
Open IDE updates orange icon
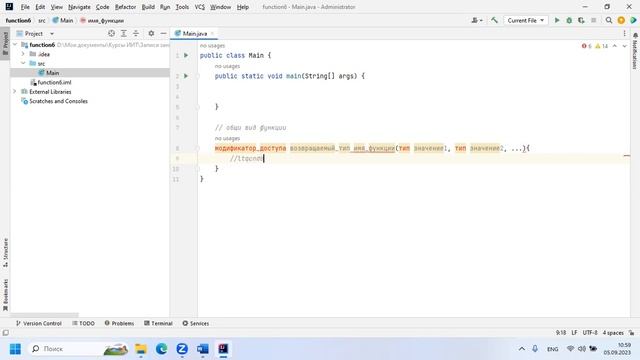tap(621, 20)
